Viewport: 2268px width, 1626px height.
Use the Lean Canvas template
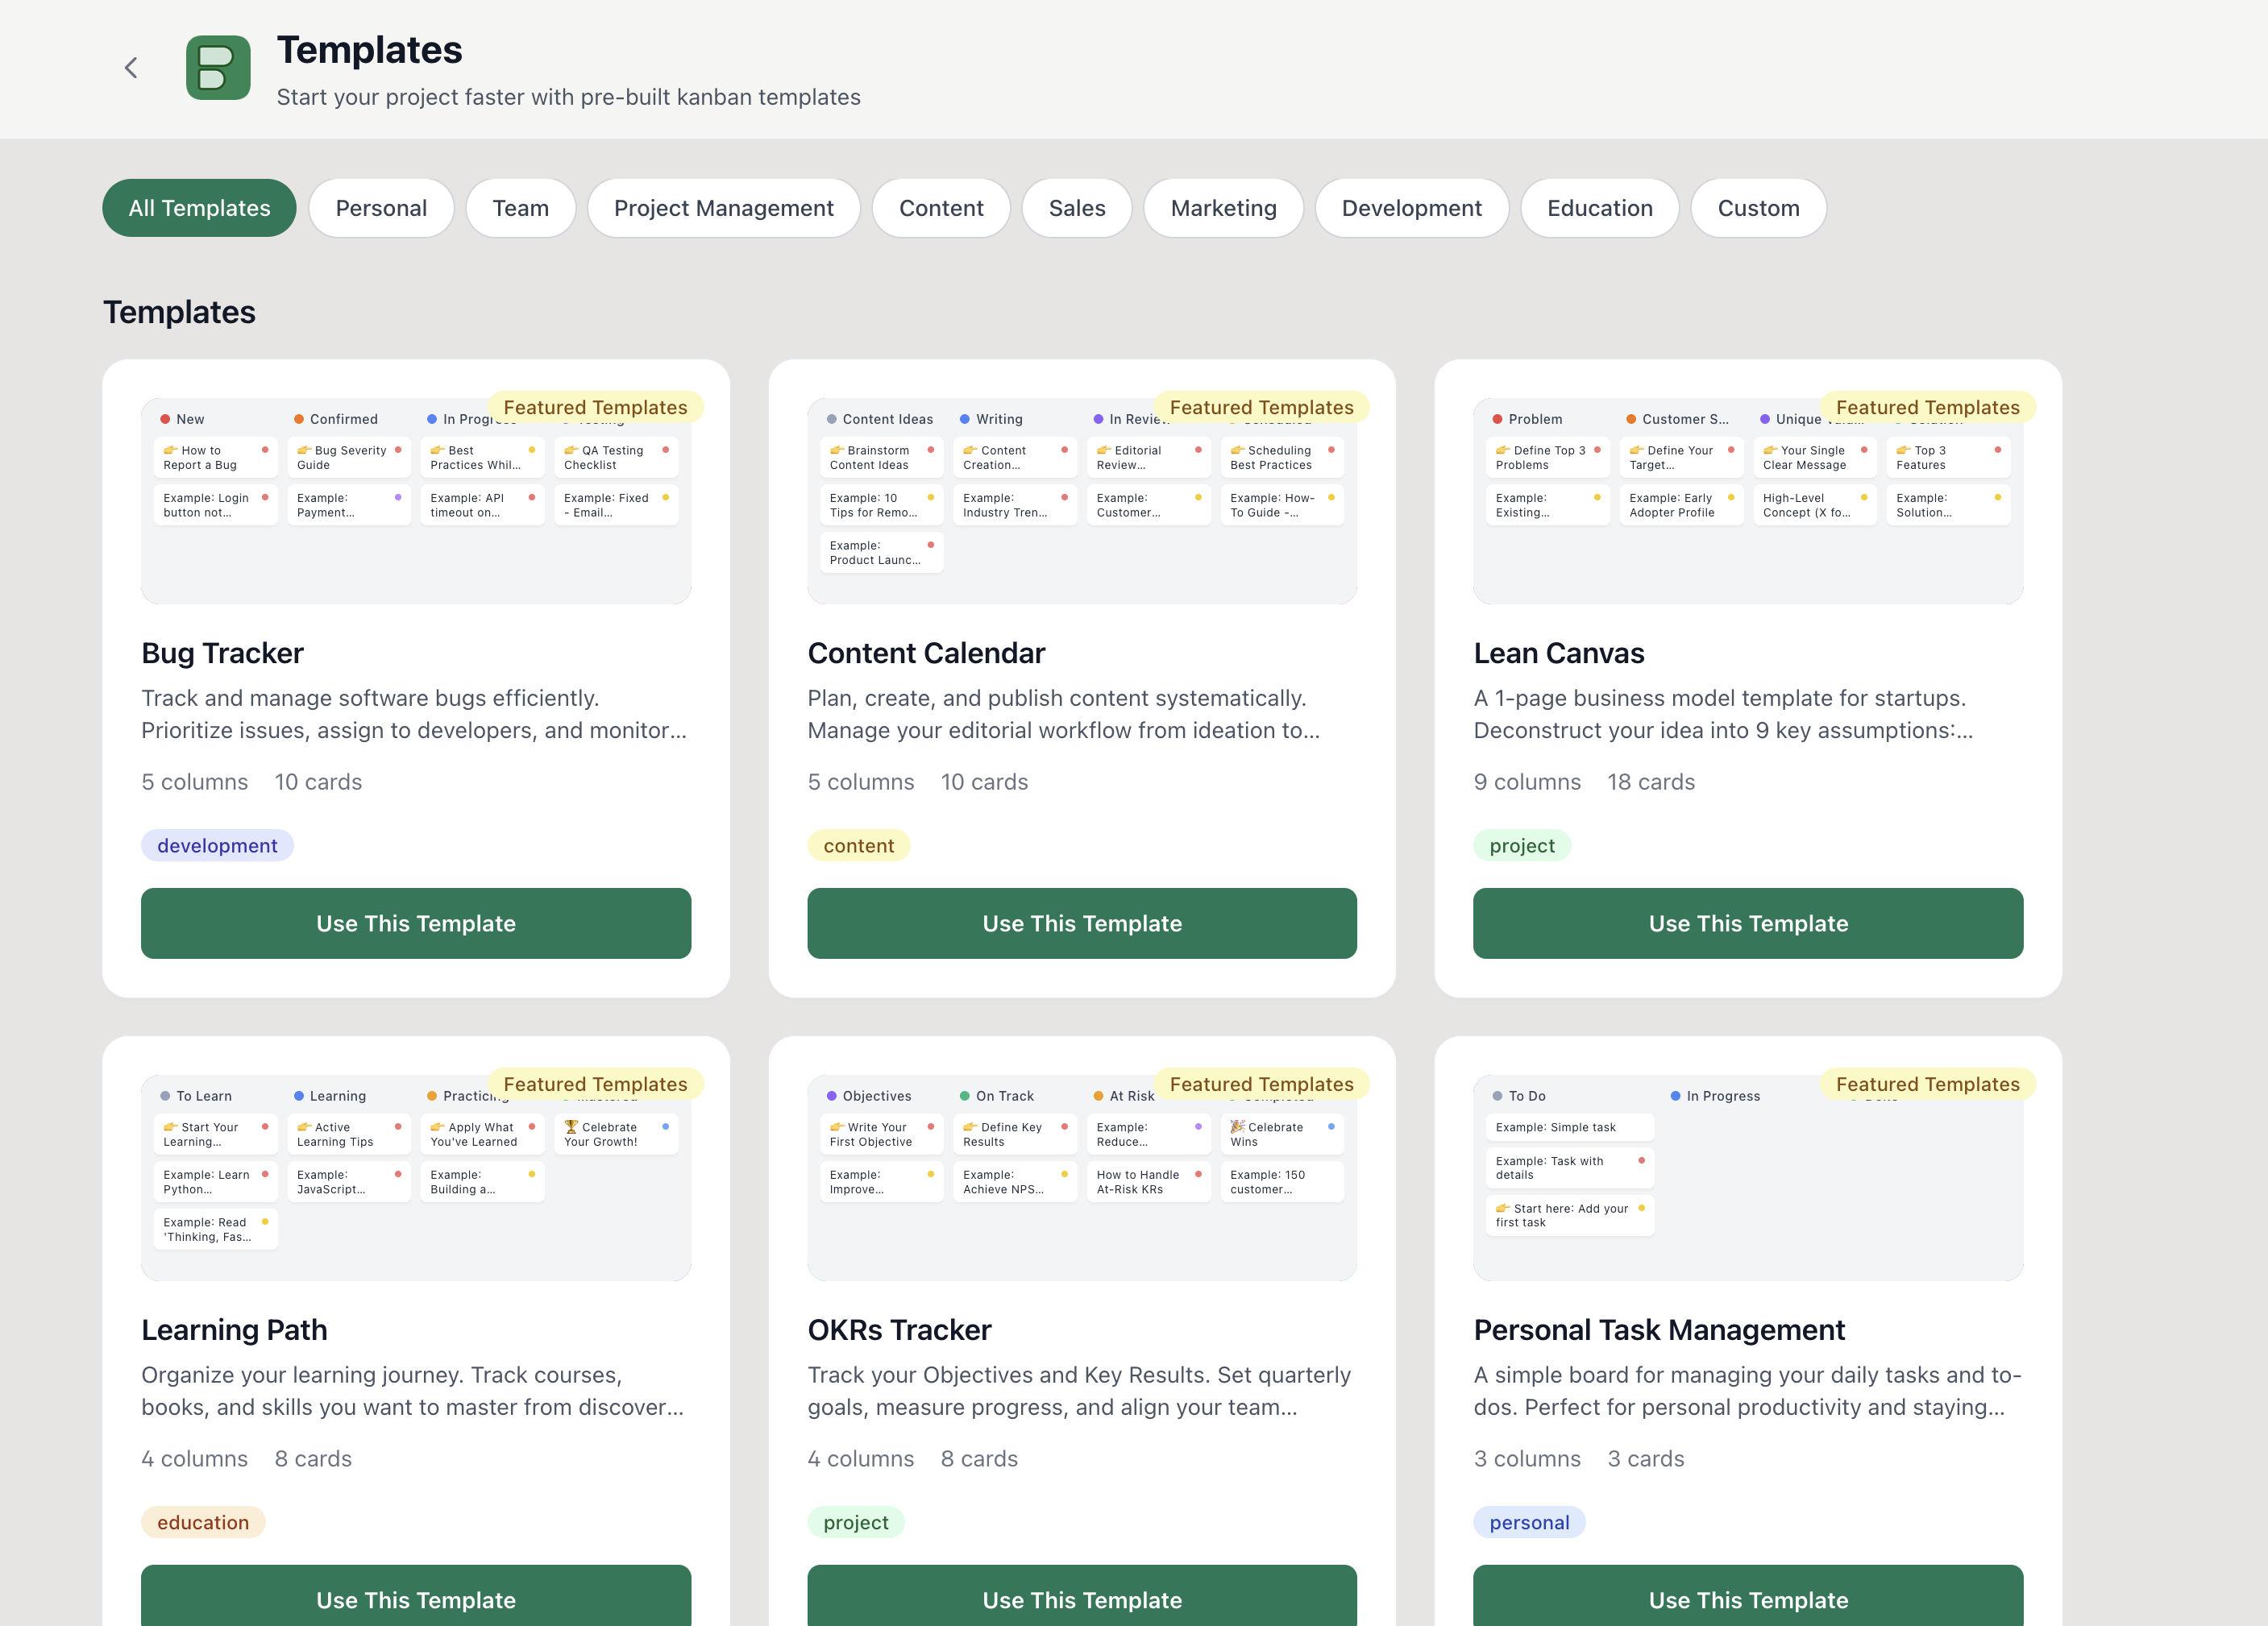[x=1748, y=923]
